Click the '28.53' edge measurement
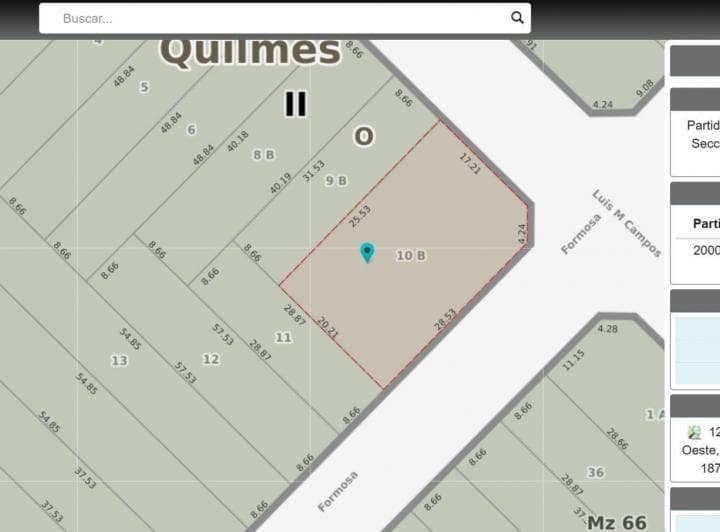This screenshot has height=532, width=720. (445, 319)
